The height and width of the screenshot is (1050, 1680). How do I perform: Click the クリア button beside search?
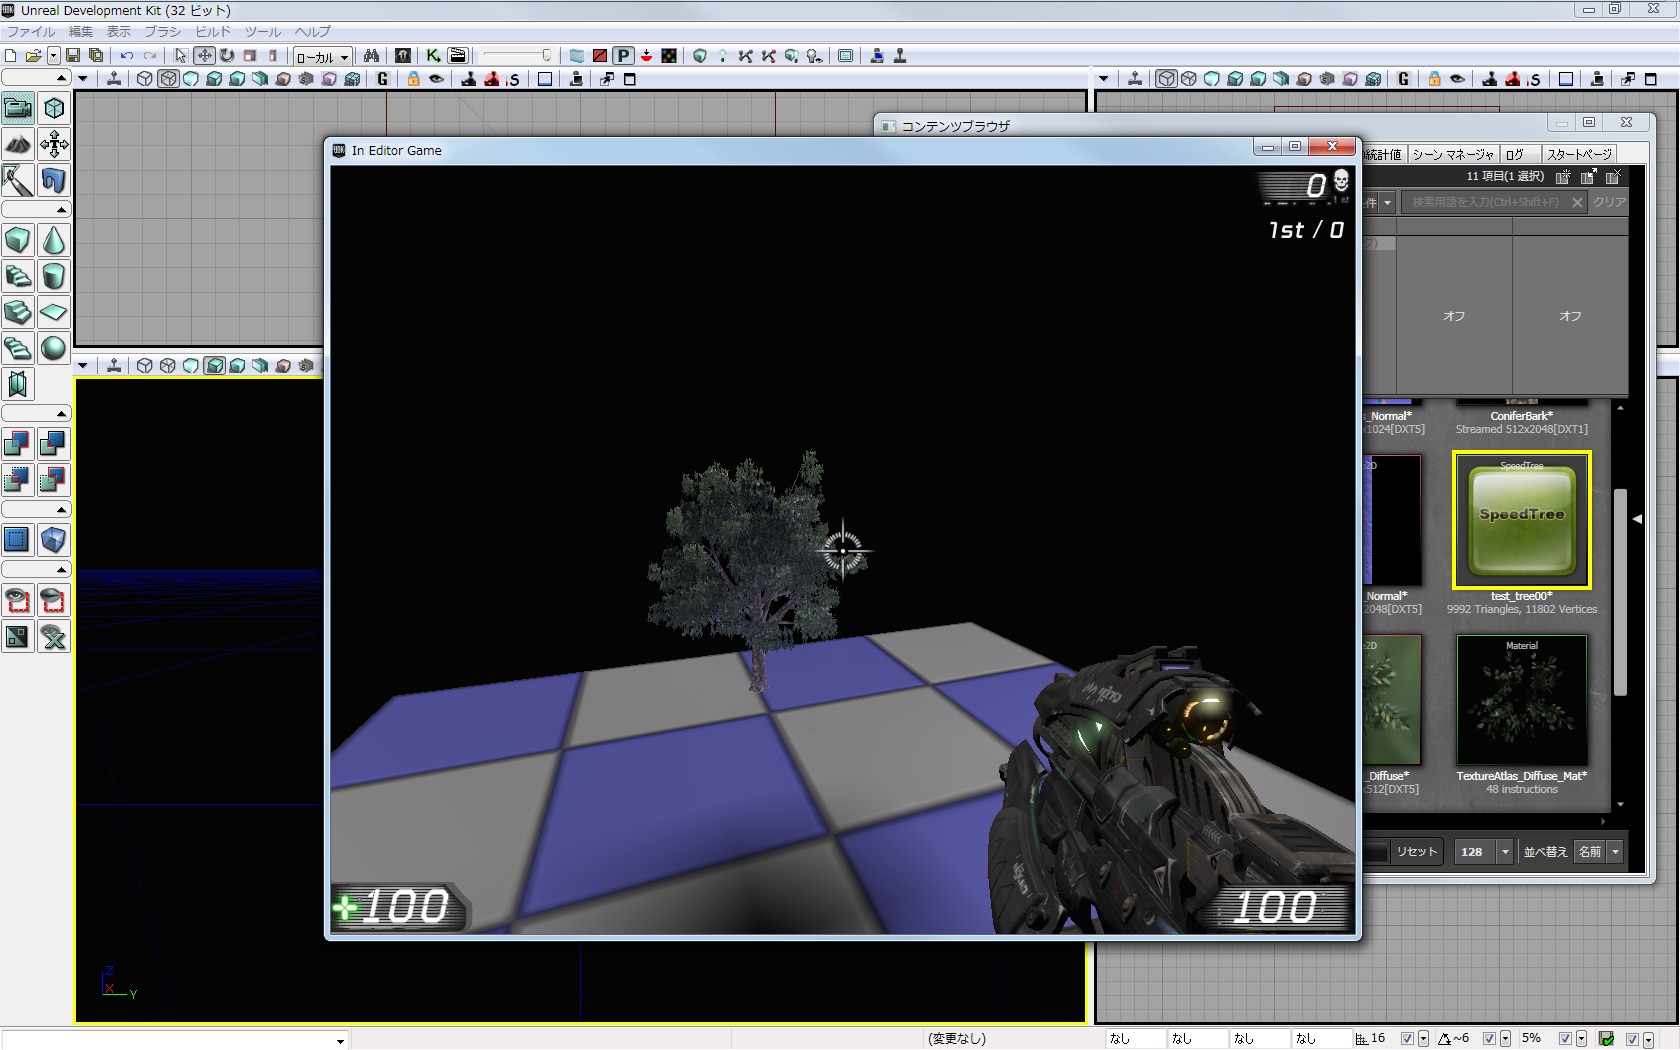[1609, 202]
